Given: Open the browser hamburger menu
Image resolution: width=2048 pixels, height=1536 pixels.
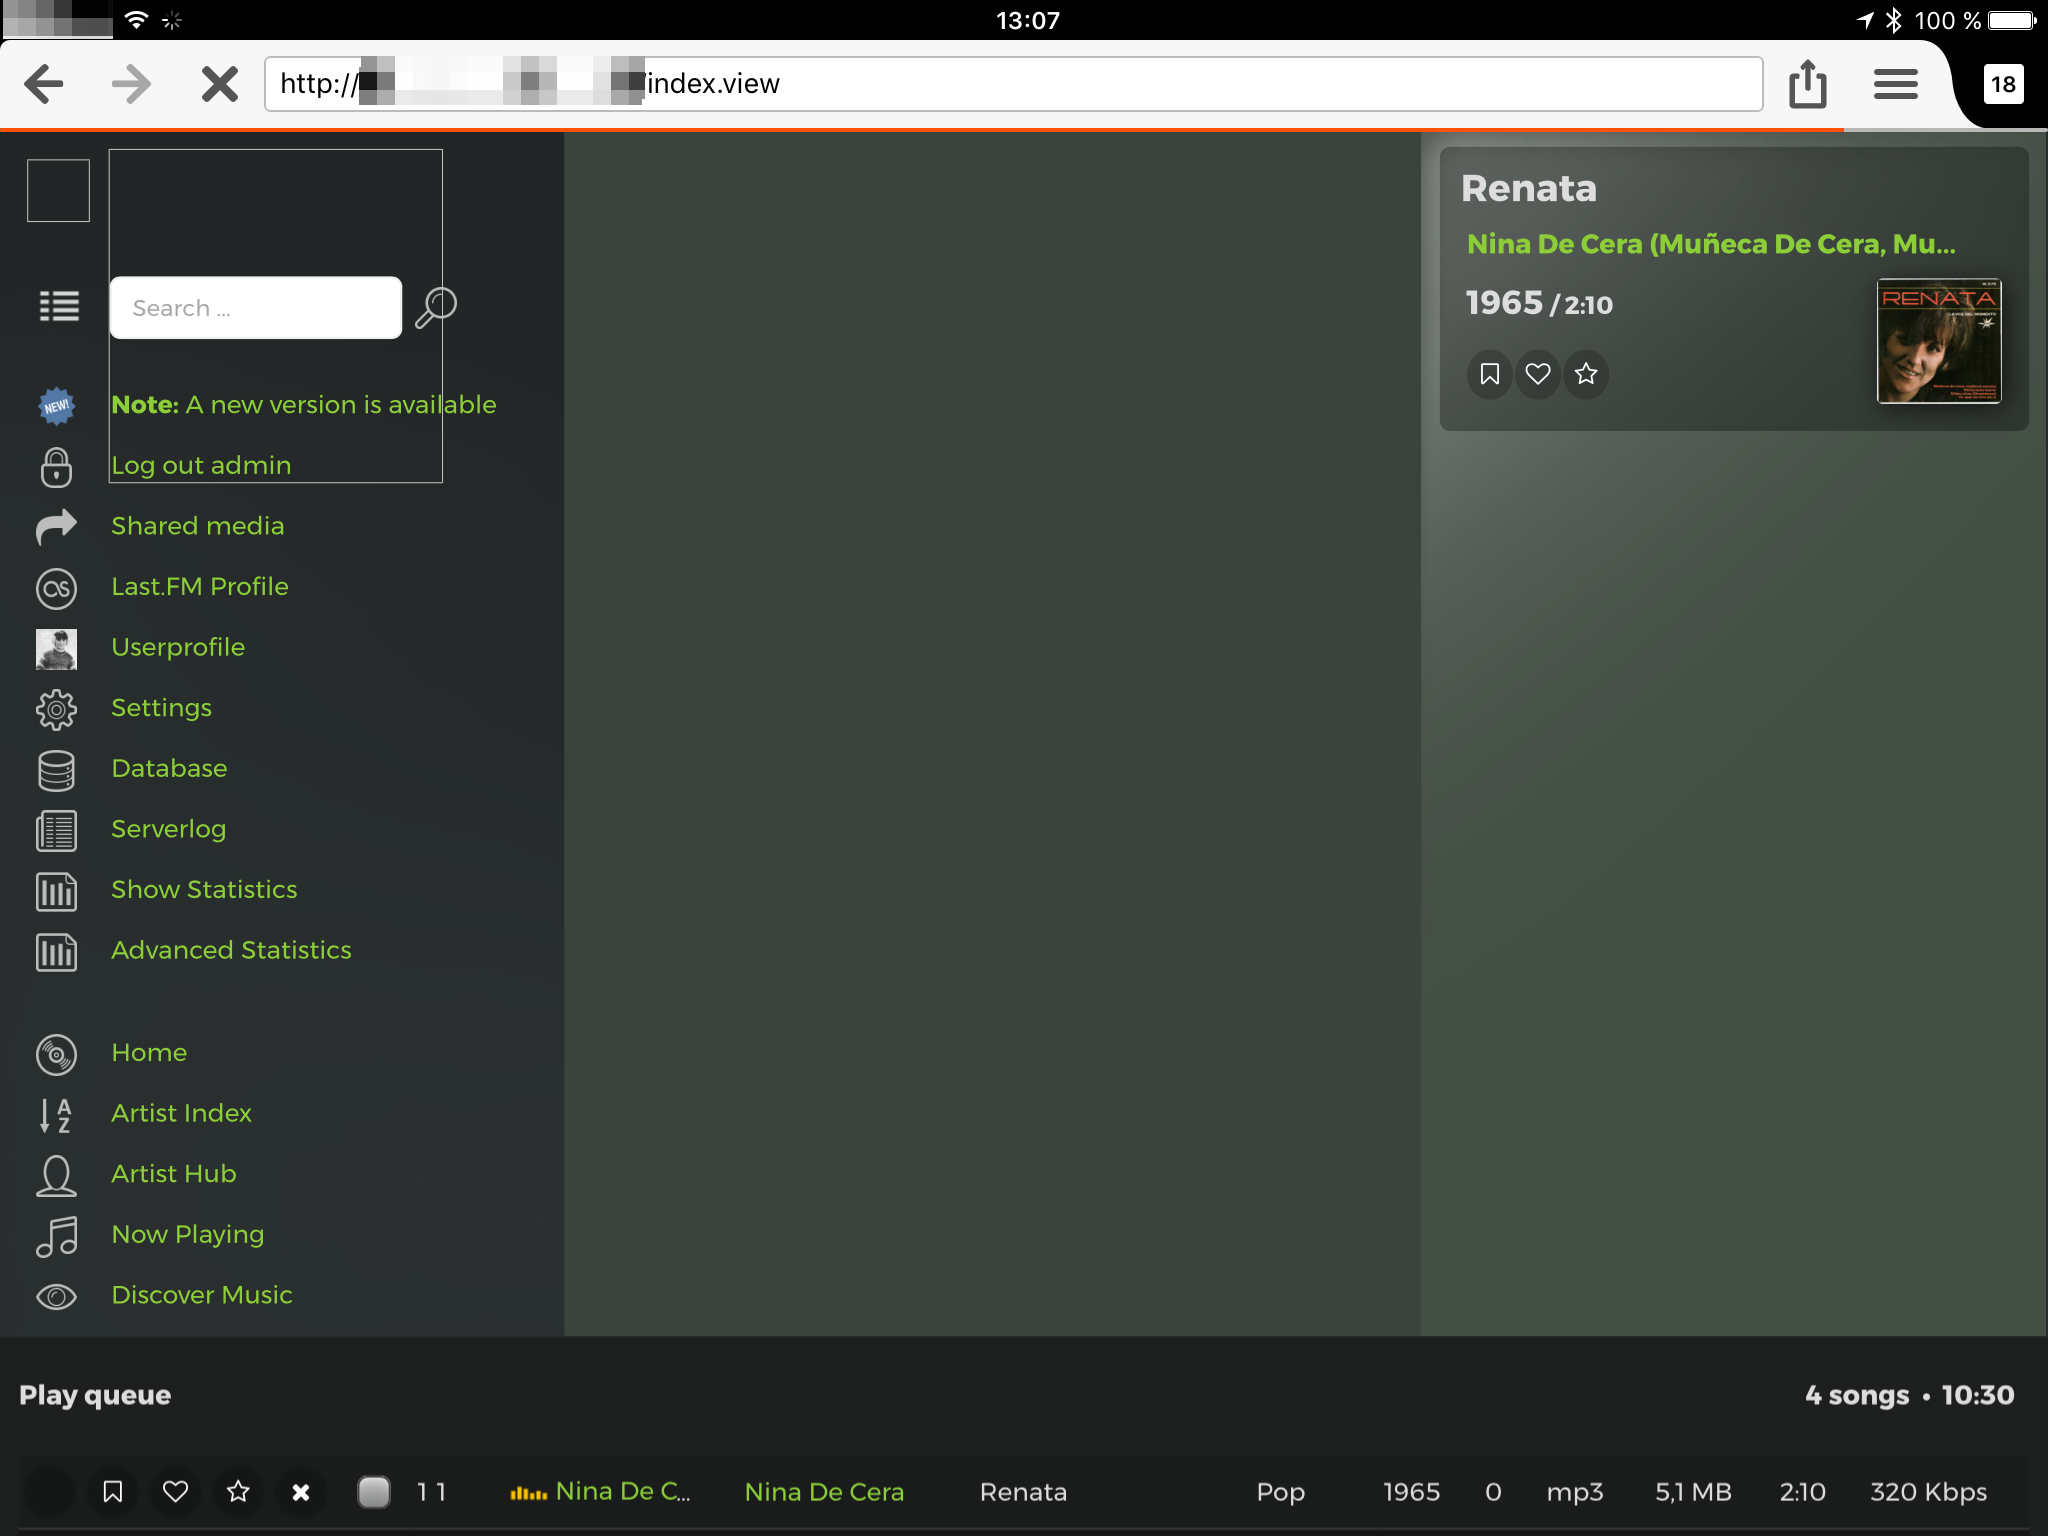Looking at the screenshot, I should [x=1895, y=84].
